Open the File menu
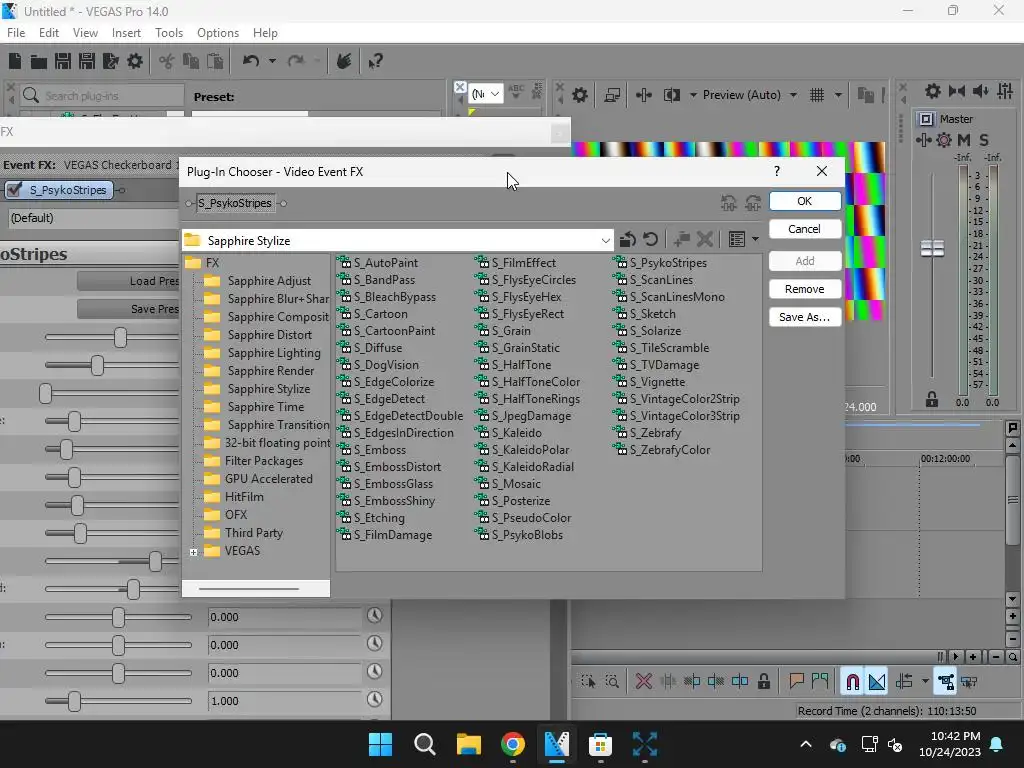1024x768 pixels. click(16, 33)
